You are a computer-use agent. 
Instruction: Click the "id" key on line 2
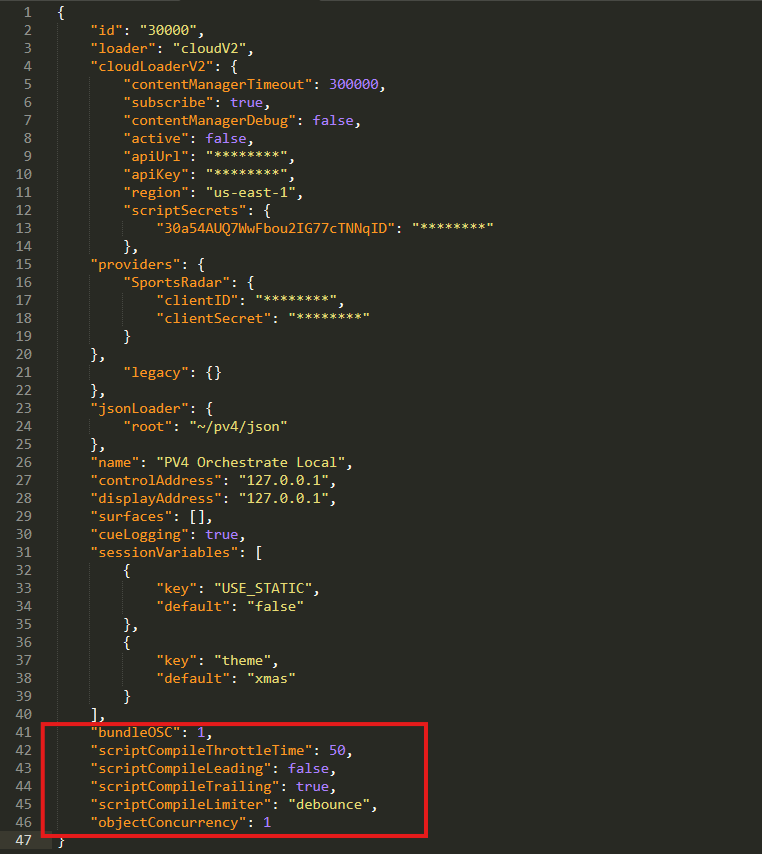pyautogui.click(x=107, y=30)
